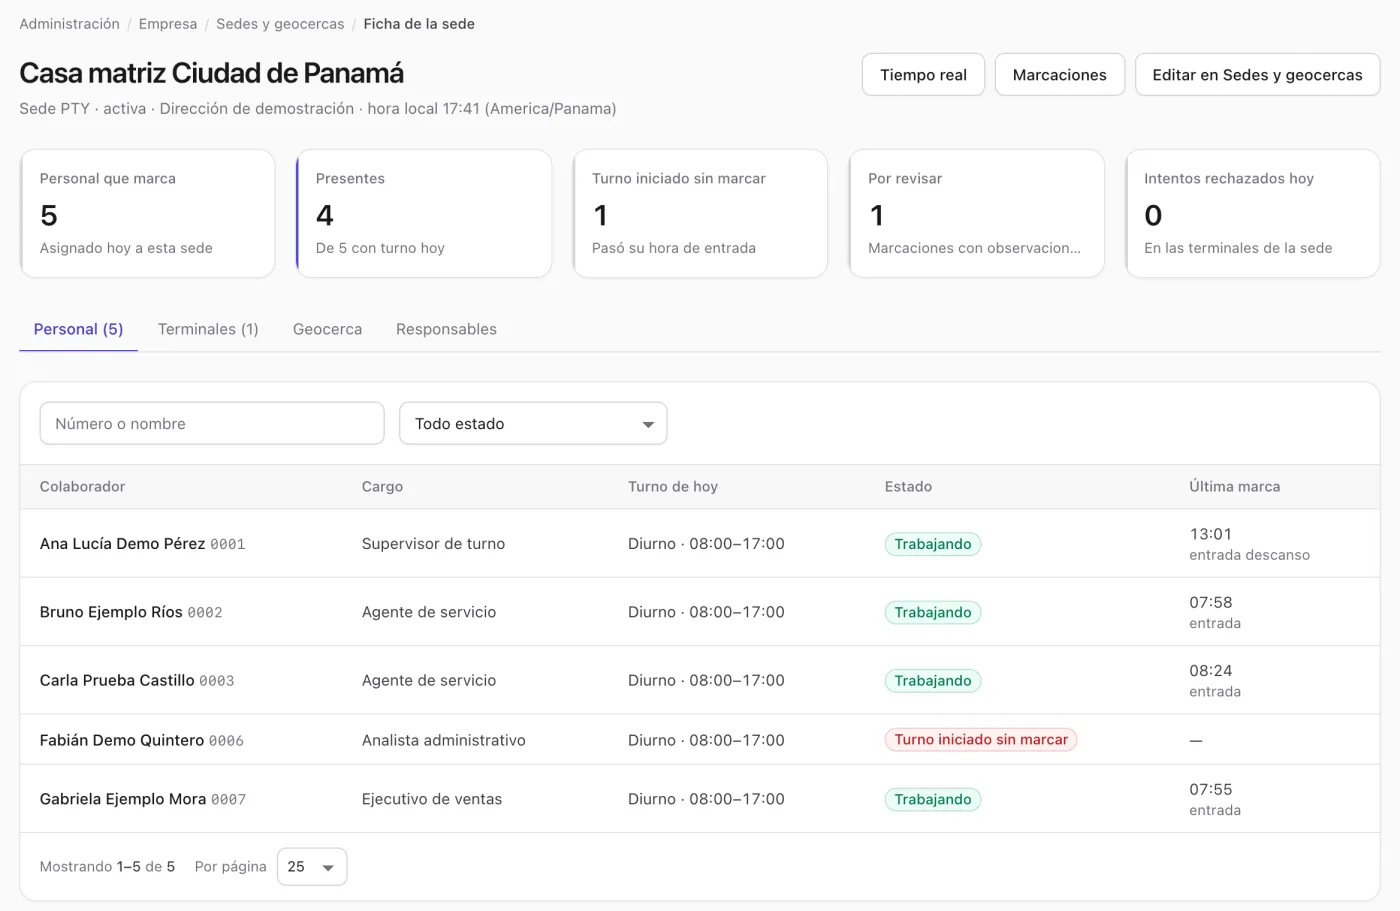The height and width of the screenshot is (911, 1400).
Task: Click Trabajando badge in Gabriela's row
Action: [x=932, y=799]
